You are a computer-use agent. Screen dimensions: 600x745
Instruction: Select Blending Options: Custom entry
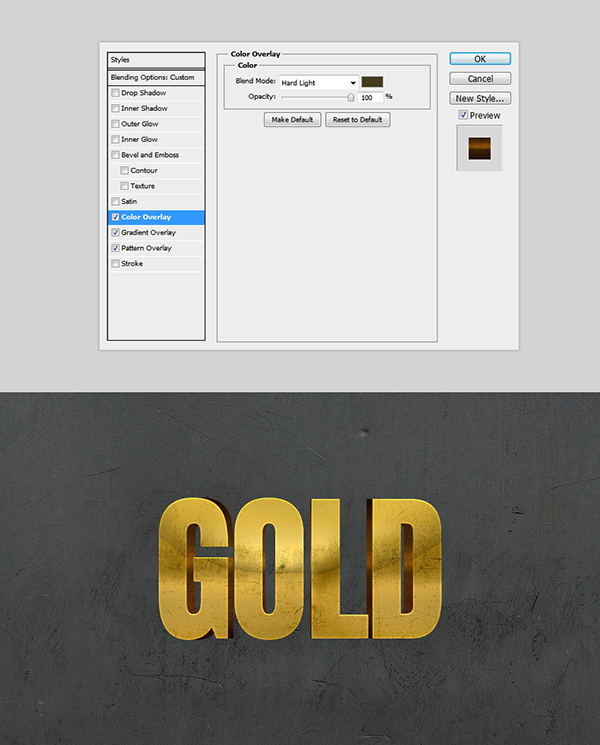coord(156,77)
